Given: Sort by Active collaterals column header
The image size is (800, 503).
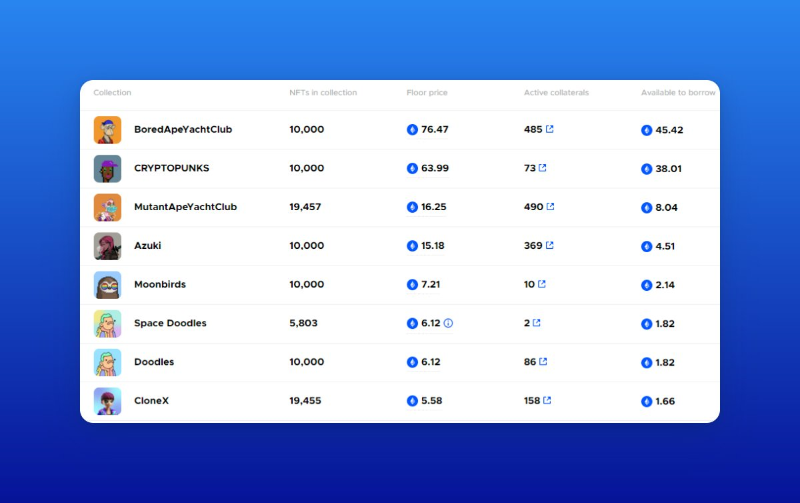Looking at the screenshot, I should click(x=556, y=93).
